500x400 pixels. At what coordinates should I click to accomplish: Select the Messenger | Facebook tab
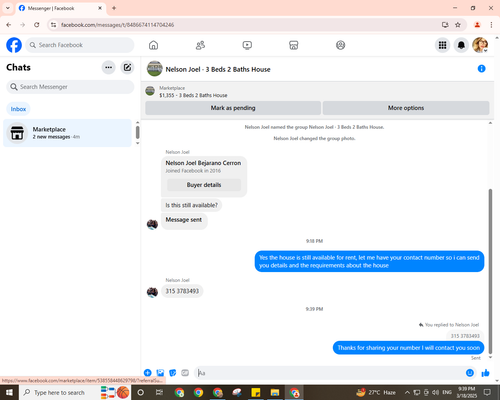coord(61,8)
